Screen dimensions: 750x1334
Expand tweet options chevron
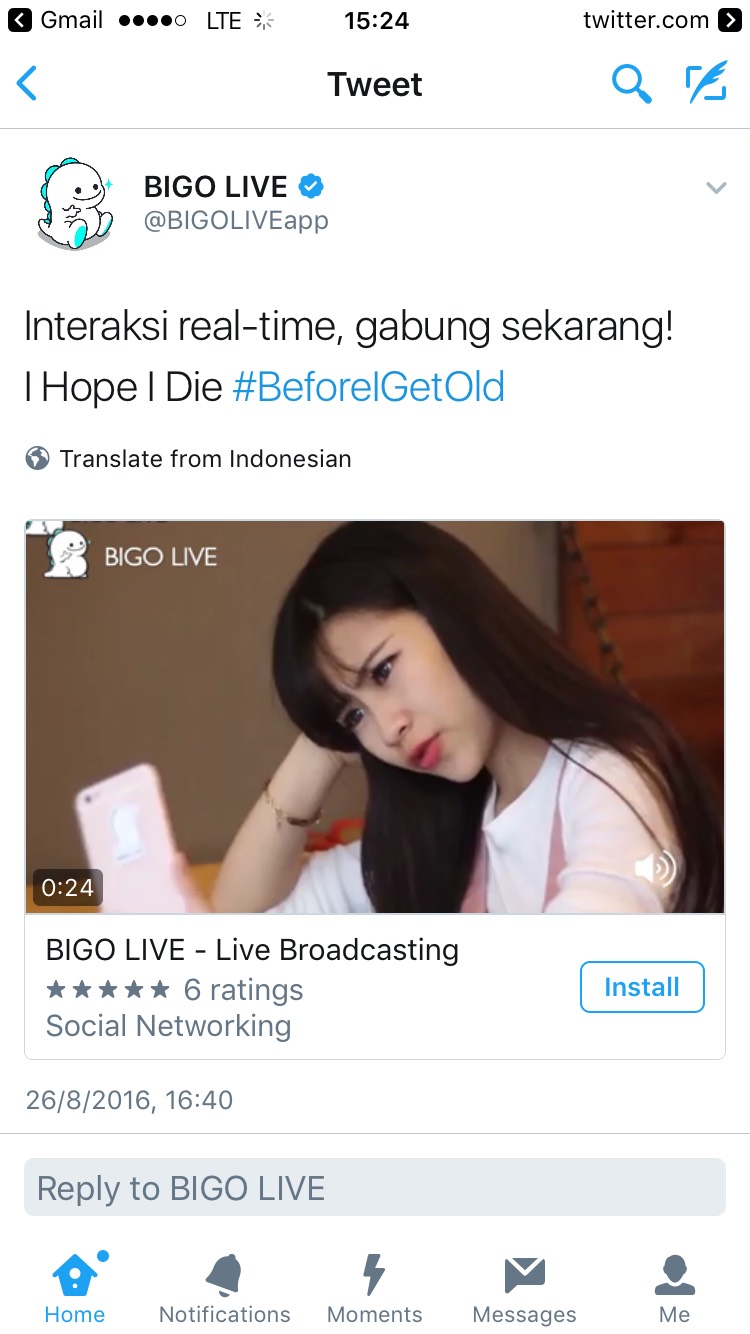[x=716, y=187]
